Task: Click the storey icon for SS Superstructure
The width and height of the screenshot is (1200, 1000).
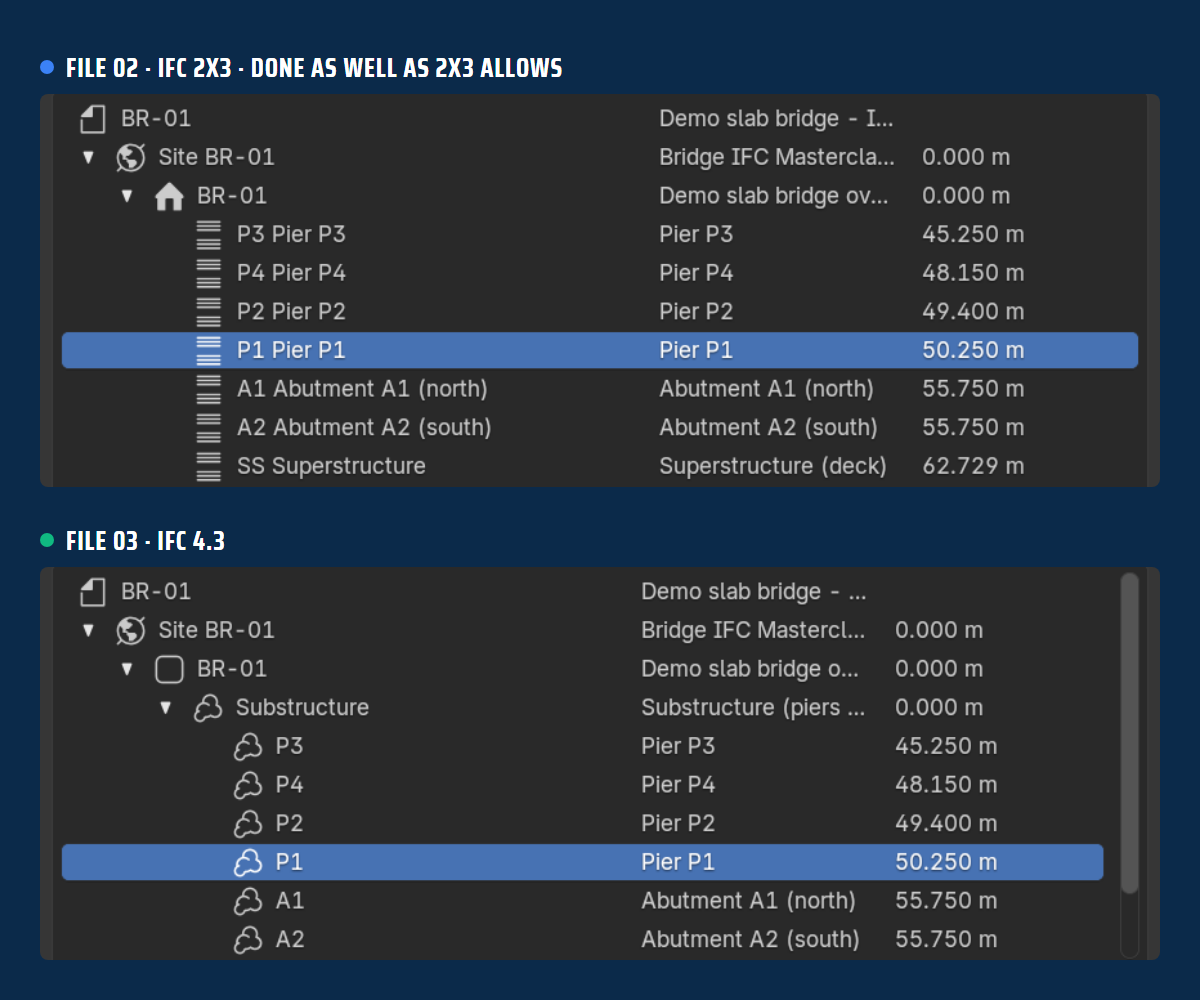Action: click(208, 467)
